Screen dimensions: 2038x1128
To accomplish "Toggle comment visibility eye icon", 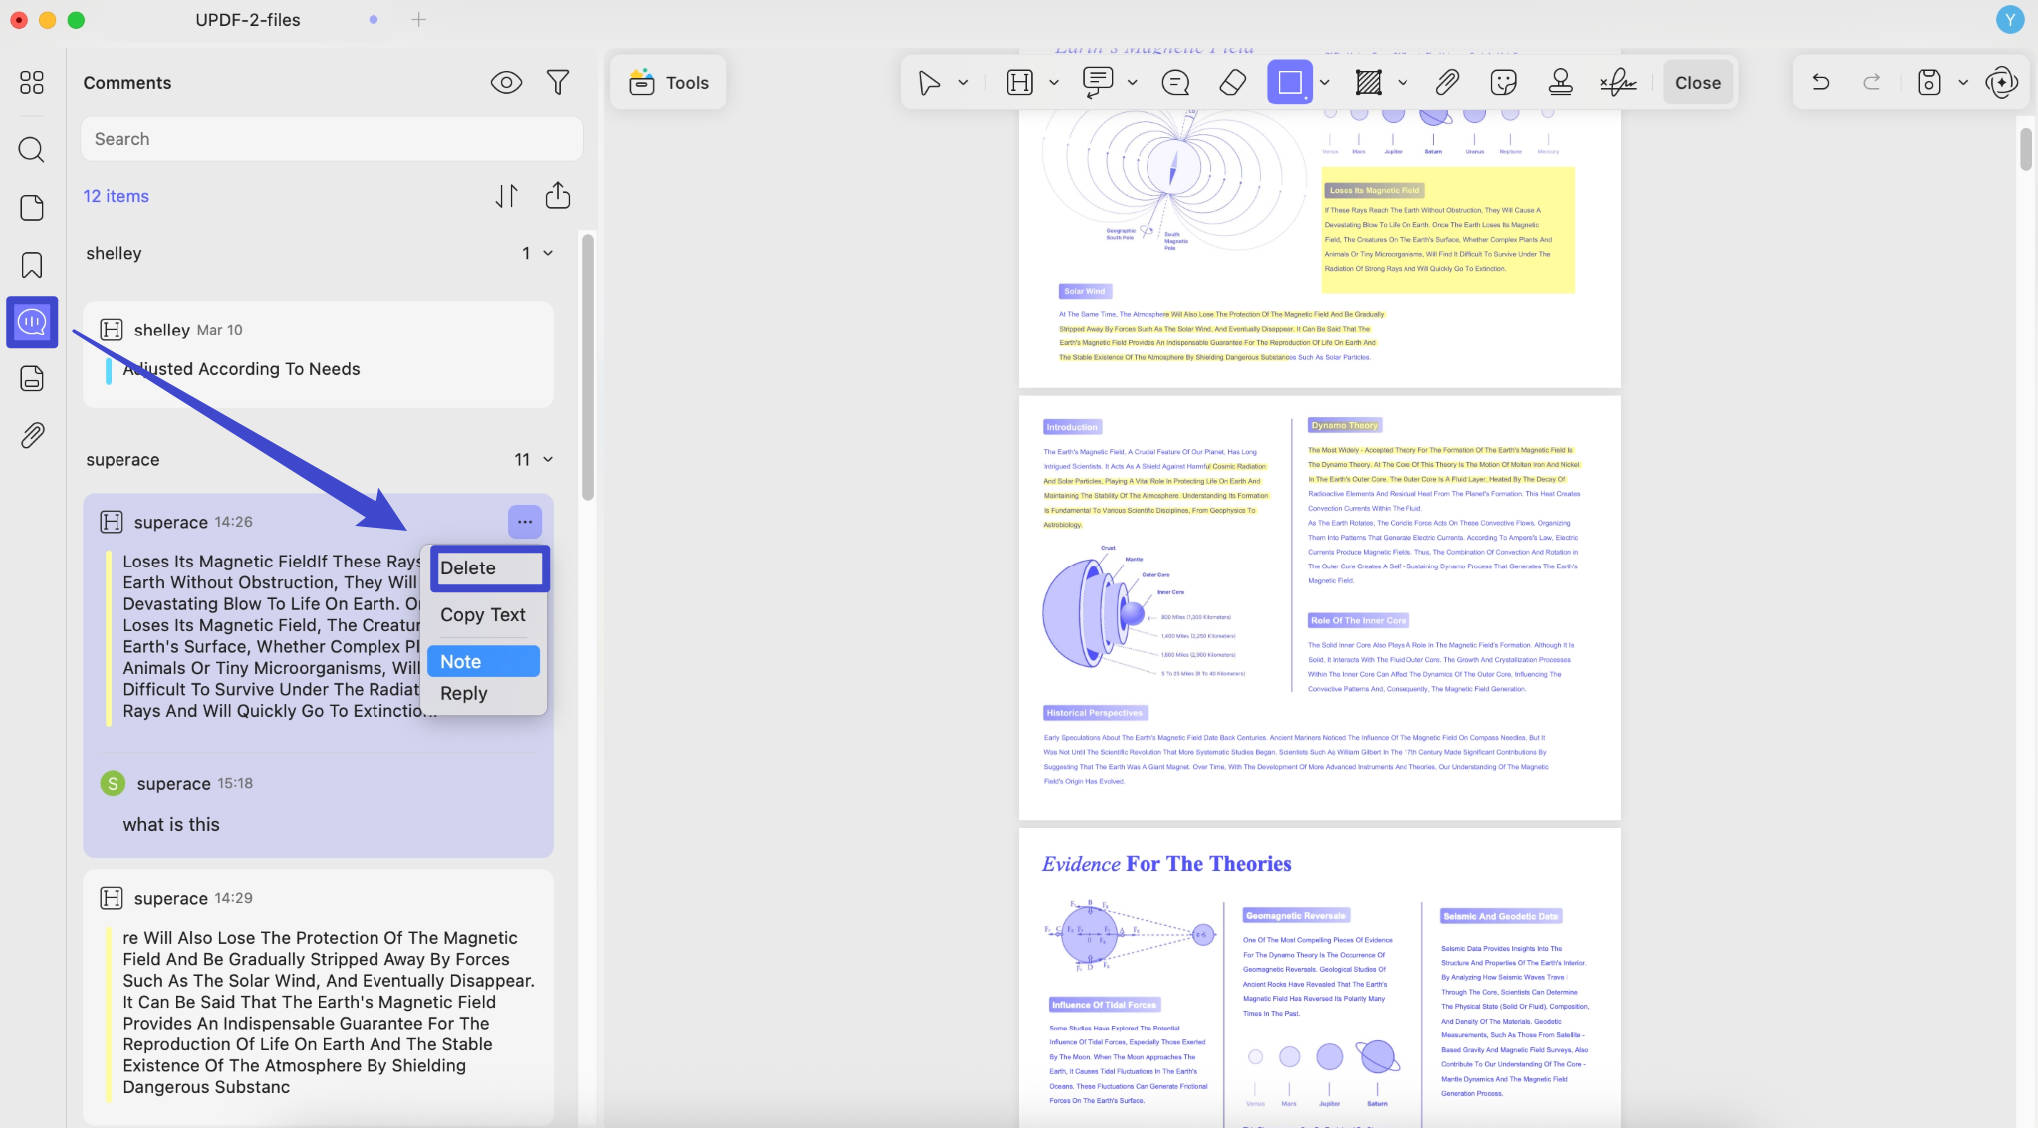I will point(506,83).
